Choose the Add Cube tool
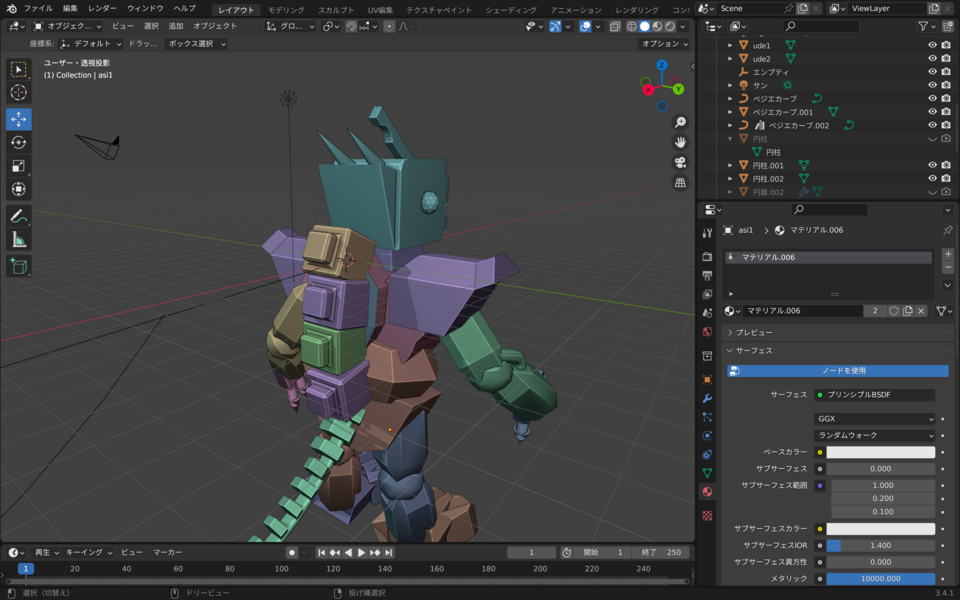960x600 pixels. [x=19, y=266]
